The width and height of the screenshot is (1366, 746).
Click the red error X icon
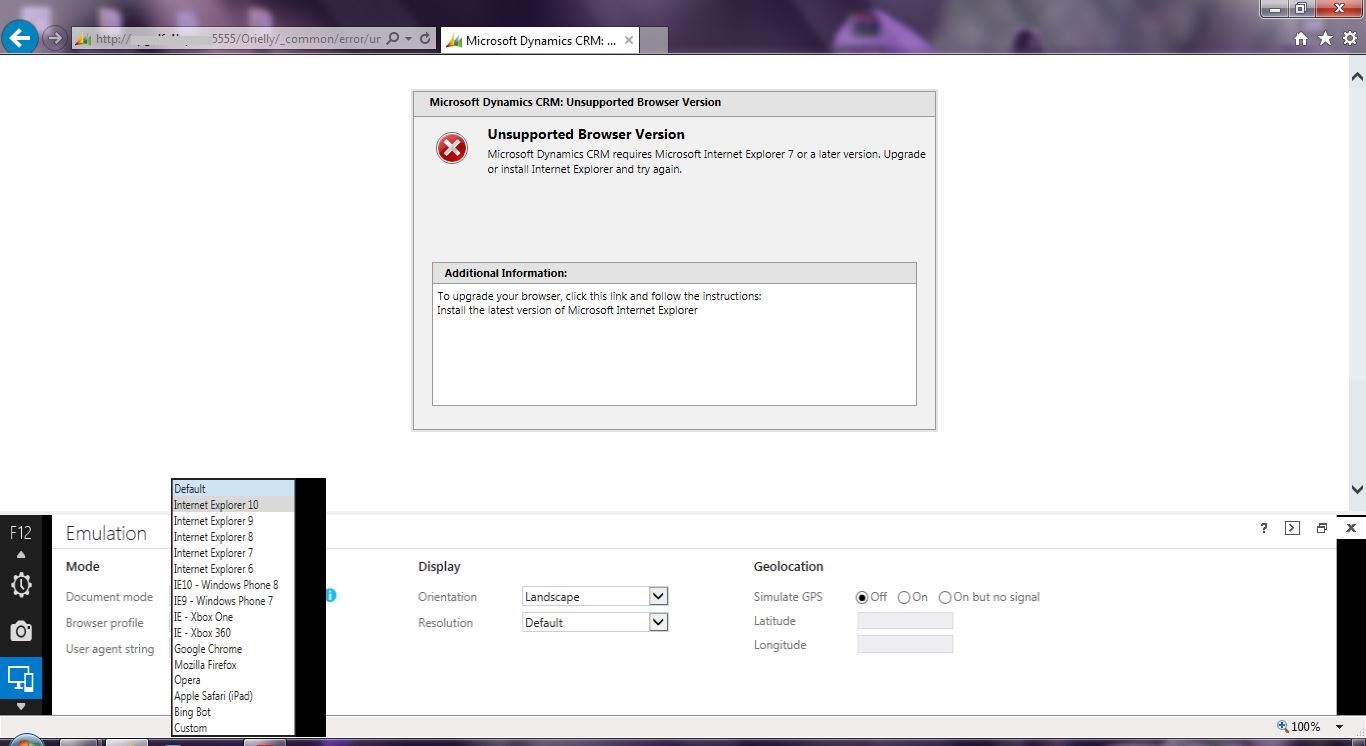coord(452,149)
